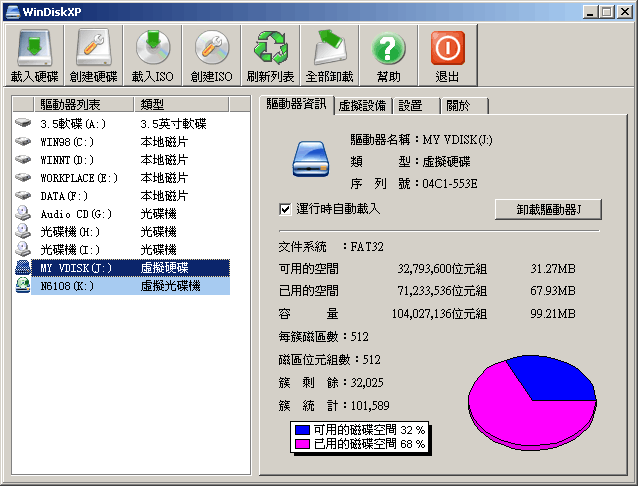The image size is (638, 486).
Task: Click the red 退出 exit icon
Action: [x=448, y=55]
